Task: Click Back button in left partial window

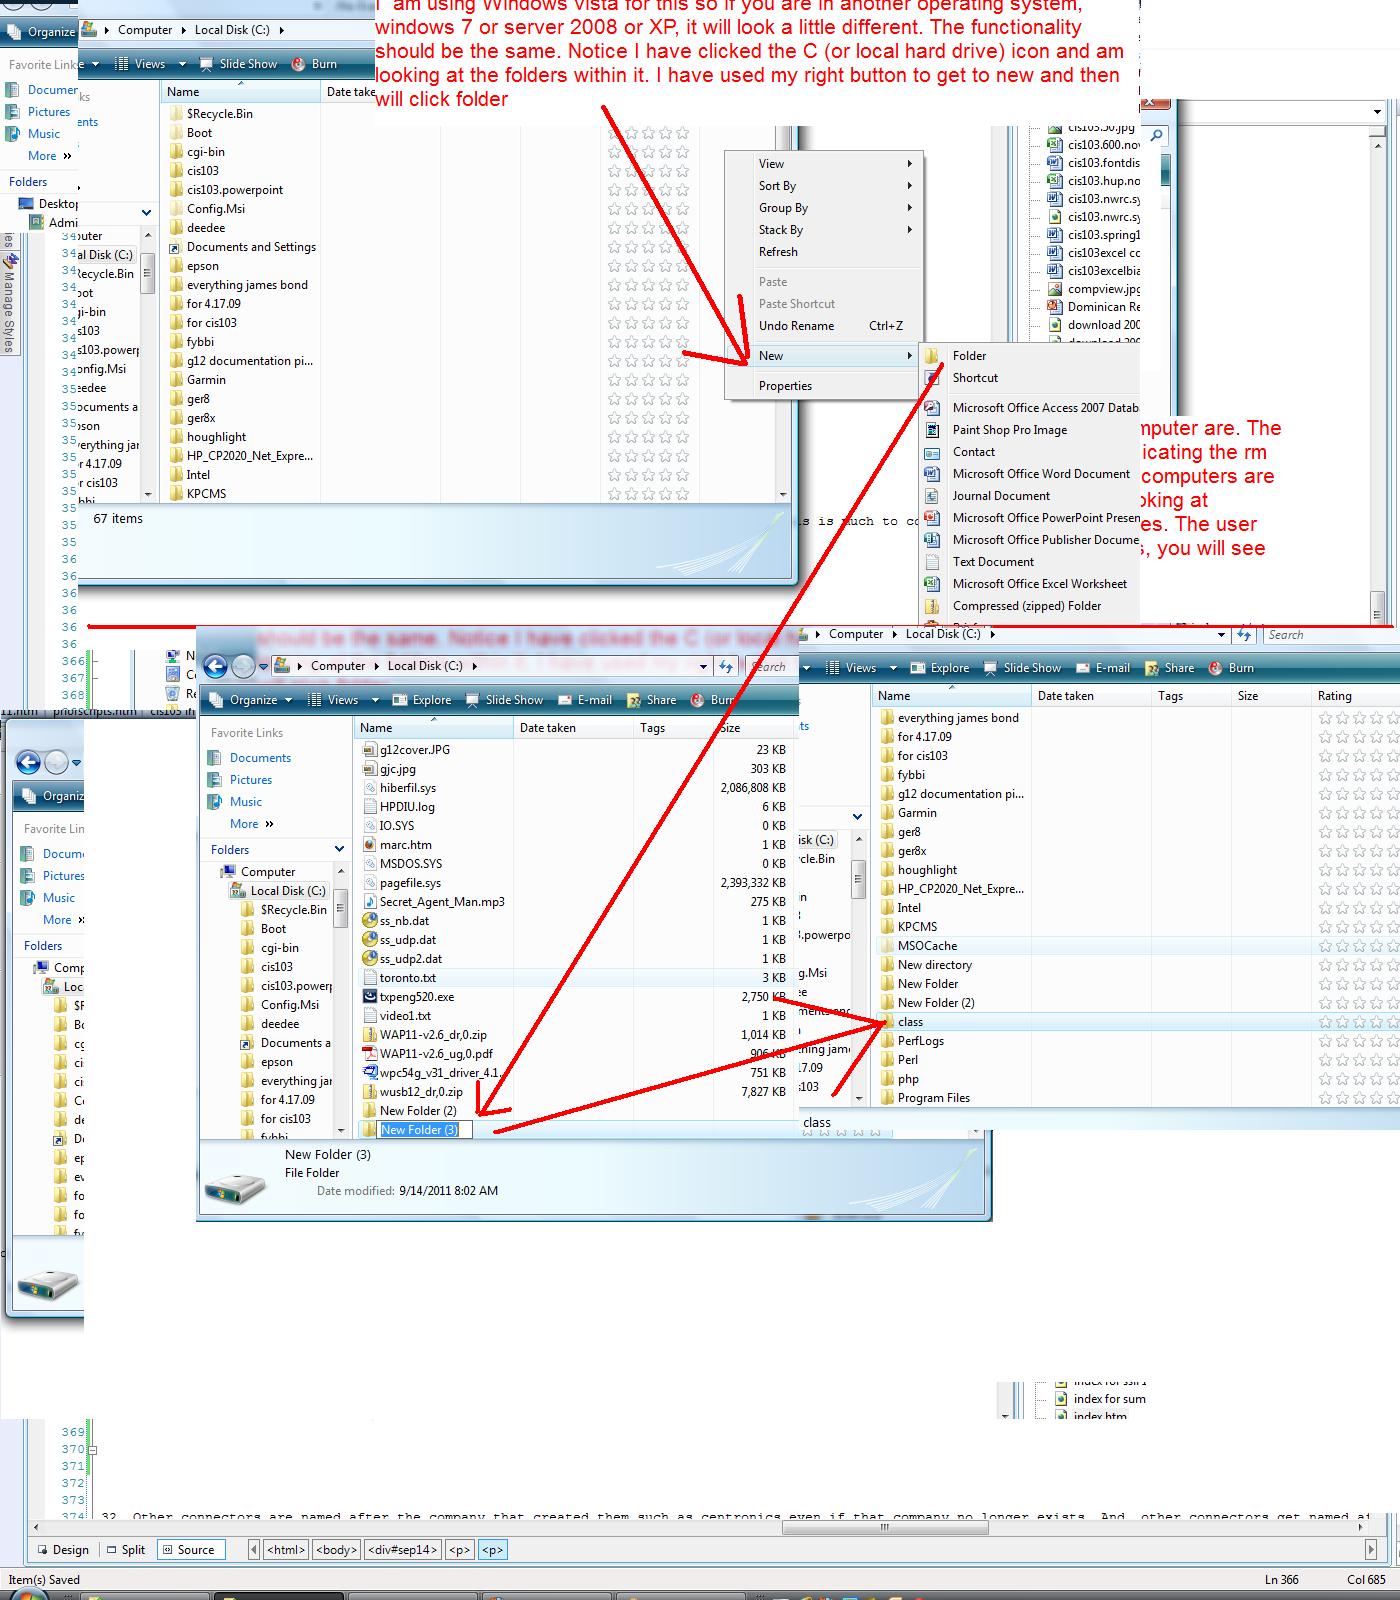Action: click(x=28, y=763)
